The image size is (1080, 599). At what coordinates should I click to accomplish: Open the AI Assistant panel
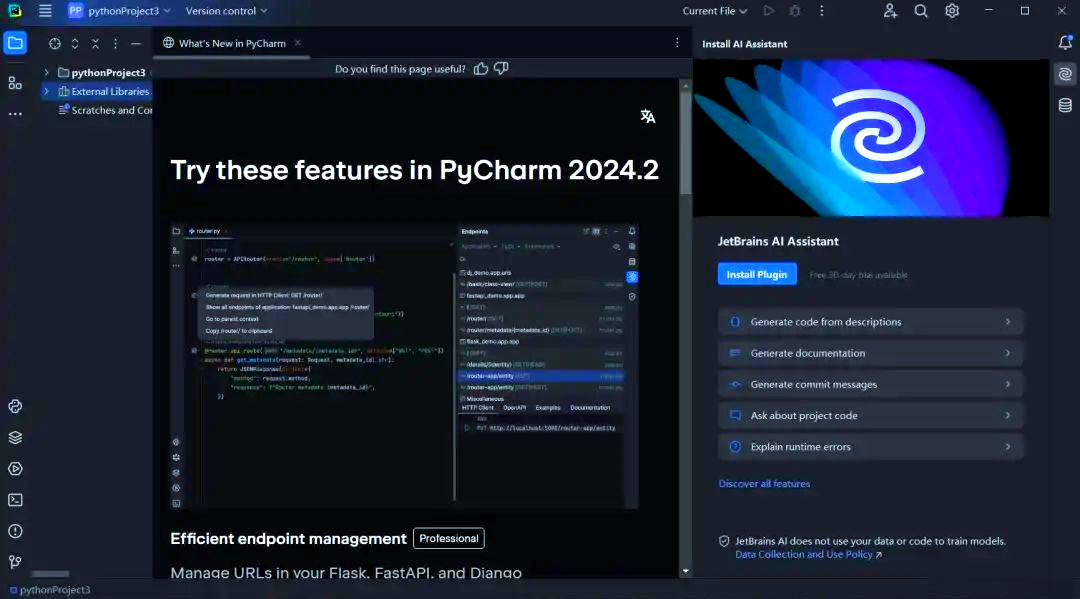pyautogui.click(x=1065, y=74)
